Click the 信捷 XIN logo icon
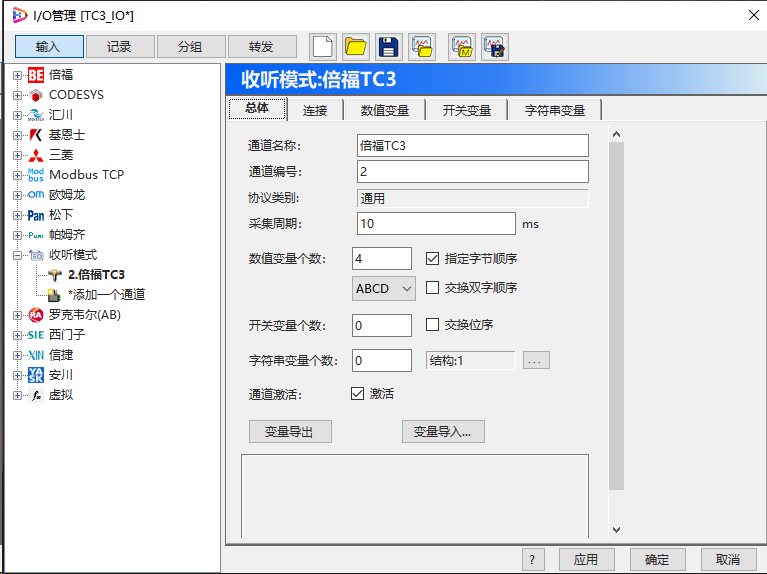Viewport: 767px width, 574px height. click(36, 355)
